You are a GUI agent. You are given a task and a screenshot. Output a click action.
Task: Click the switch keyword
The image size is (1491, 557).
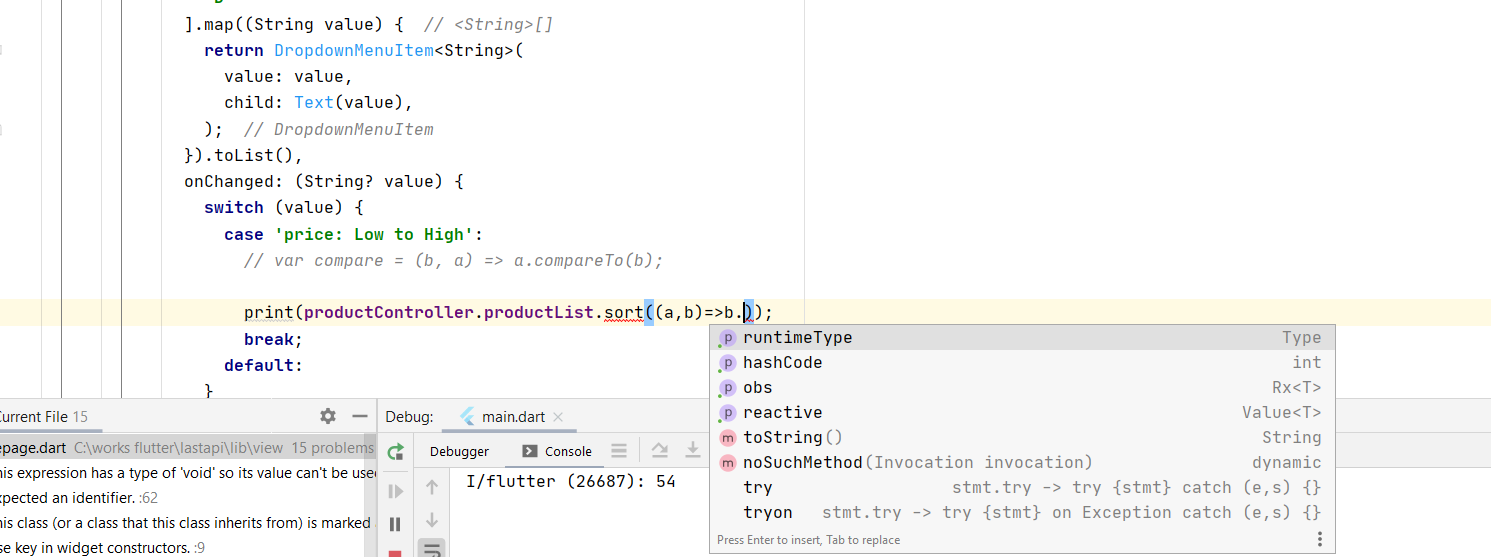(234, 208)
